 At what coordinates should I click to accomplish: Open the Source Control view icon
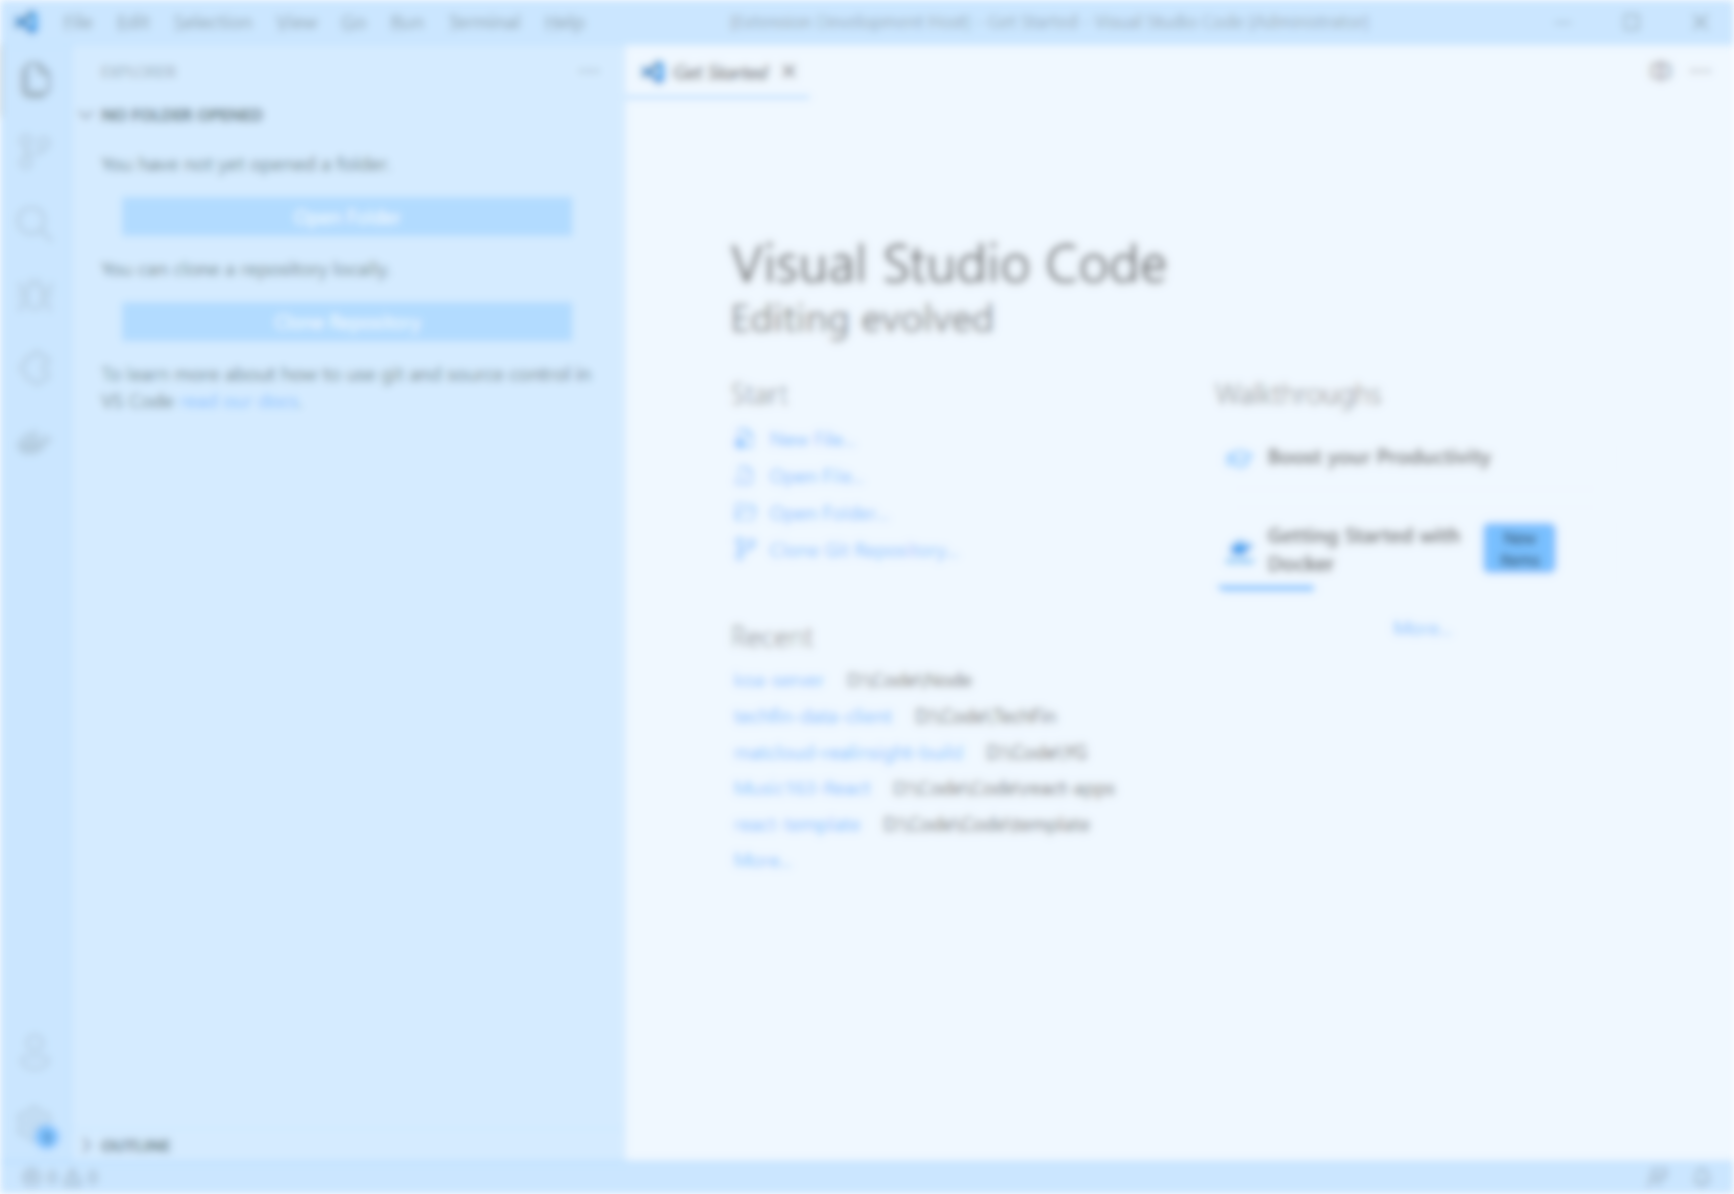click(35, 152)
